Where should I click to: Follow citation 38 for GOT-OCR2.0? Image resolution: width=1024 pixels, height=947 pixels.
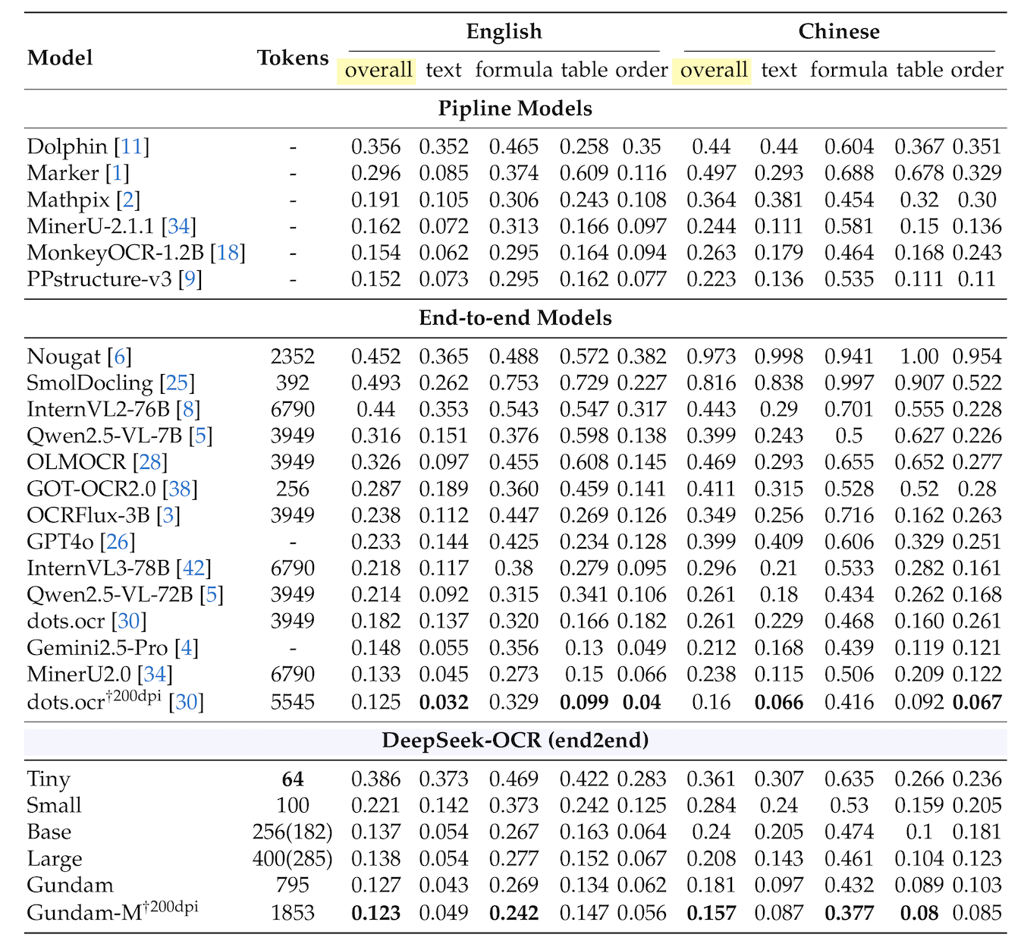174,488
